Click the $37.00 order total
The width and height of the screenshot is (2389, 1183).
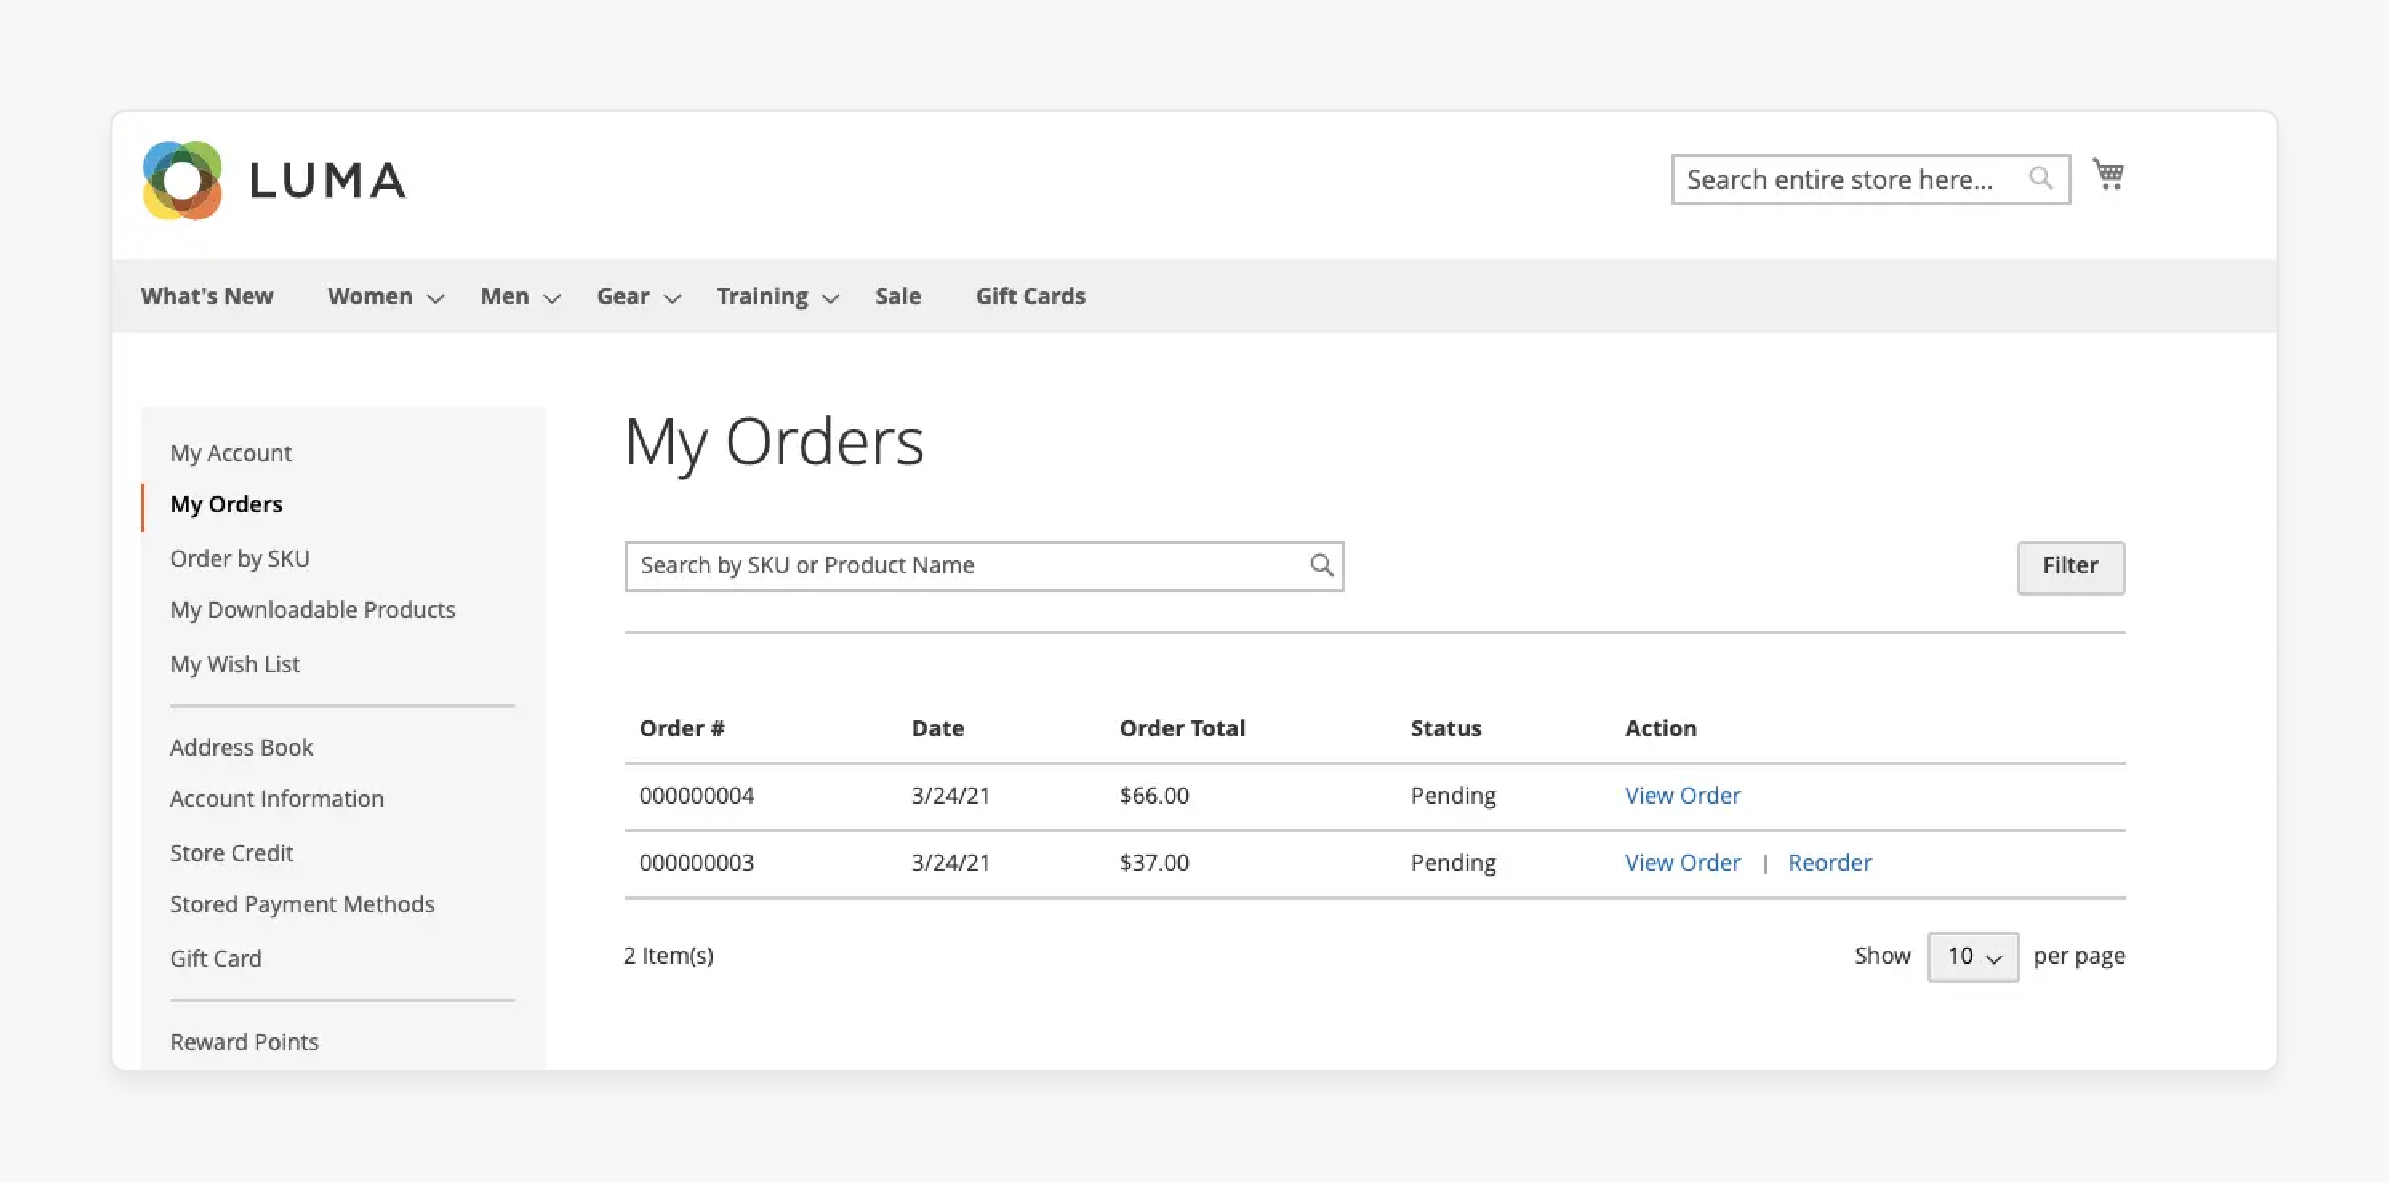(x=1154, y=863)
